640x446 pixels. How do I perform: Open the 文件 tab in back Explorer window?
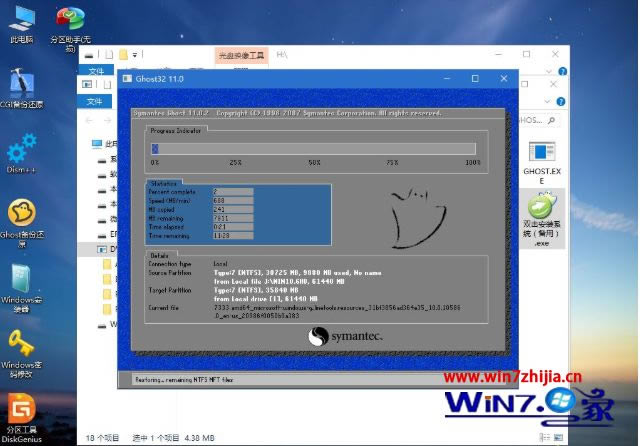pos(96,71)
